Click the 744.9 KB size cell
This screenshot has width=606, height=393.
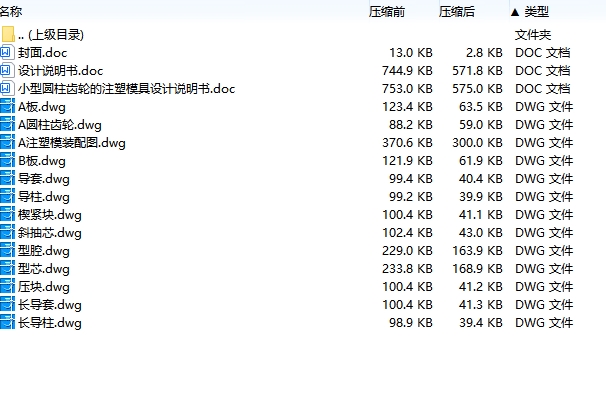coord(407,71)
